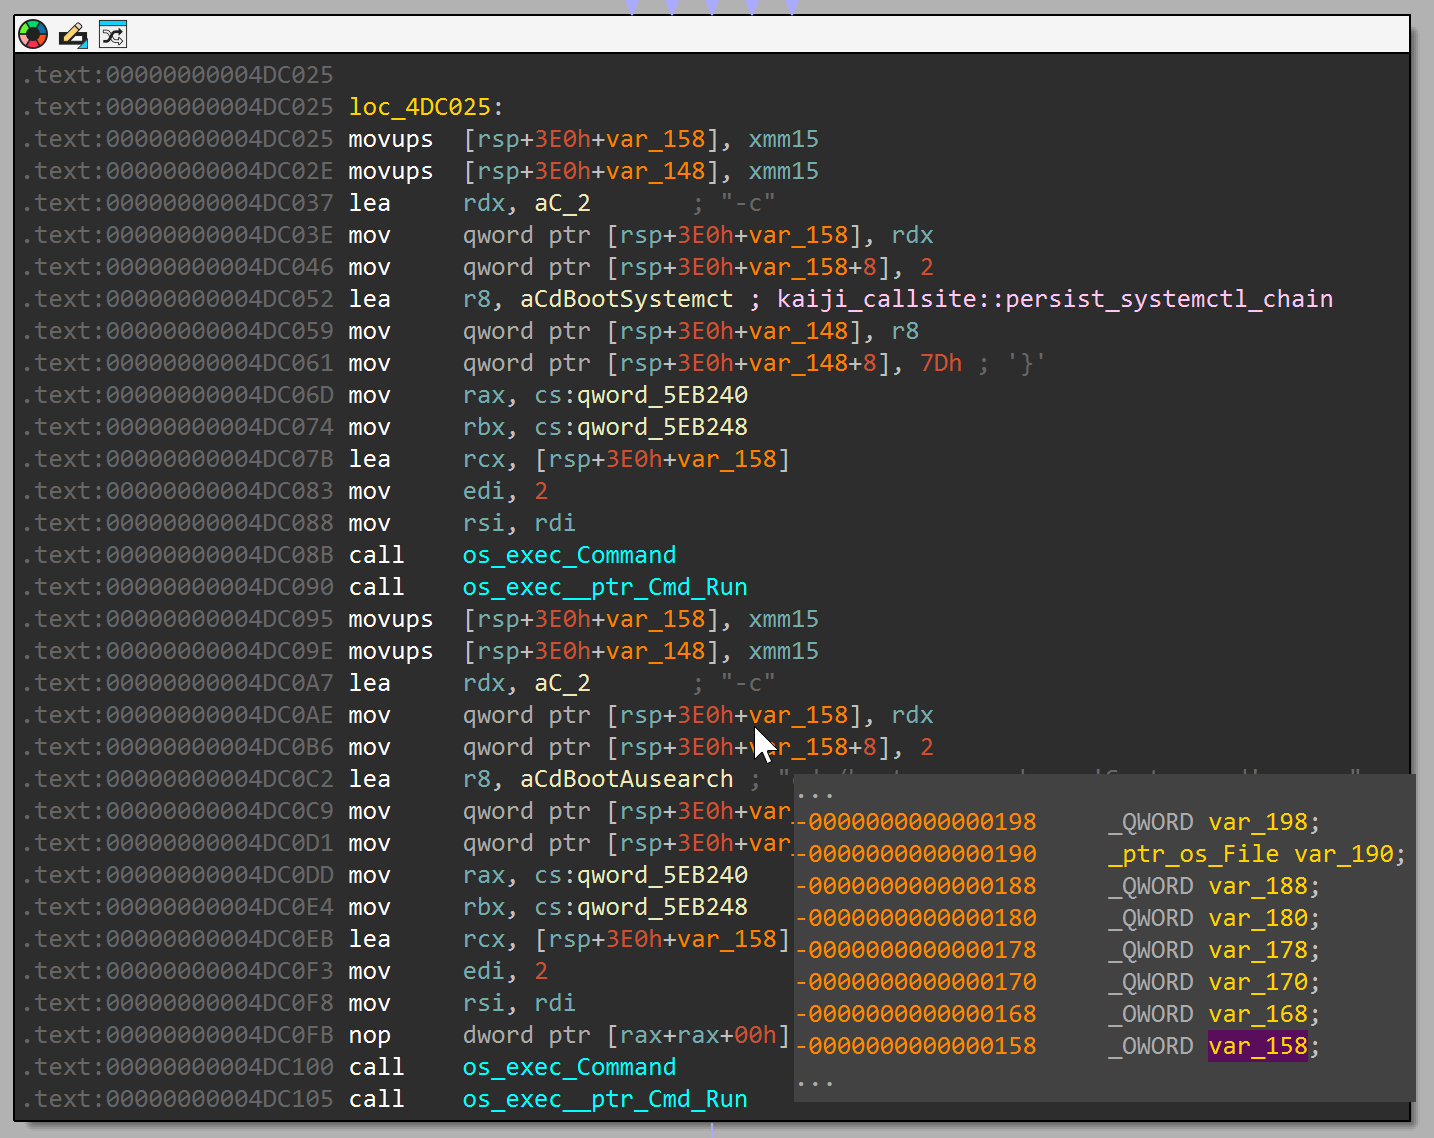Open the color palette toolbar icon
1434x1138 pixels.
[x=31, y=33]
